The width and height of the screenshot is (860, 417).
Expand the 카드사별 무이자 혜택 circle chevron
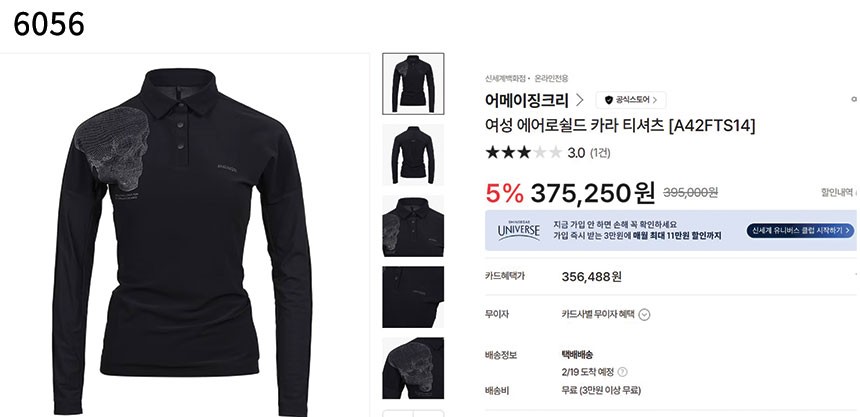pos(645,315)
